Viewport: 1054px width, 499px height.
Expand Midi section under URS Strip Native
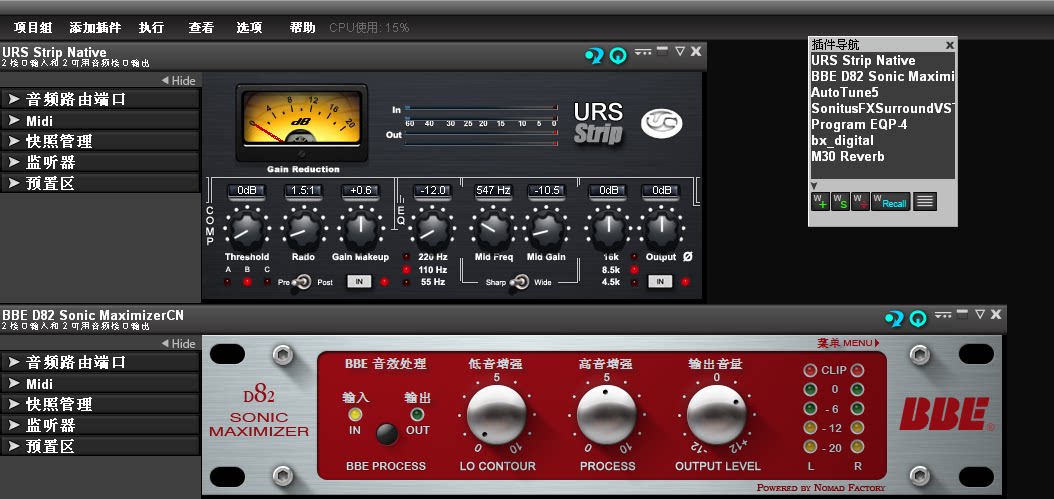(x=100, y=121)
